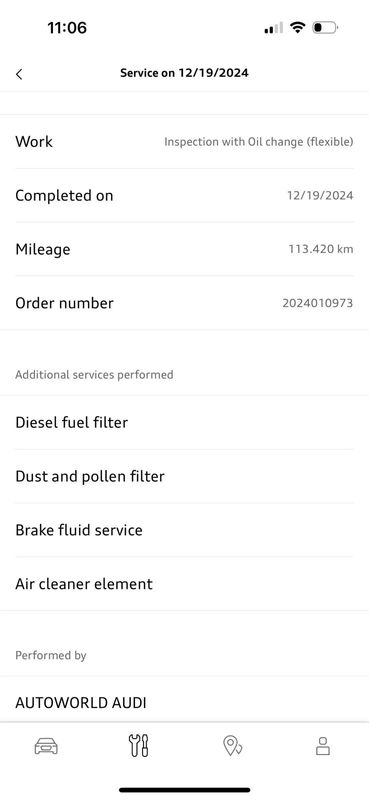
Task: Tap the Service on 12/19/2024 title
Action: pyautogui.click(x=184, y=73)
